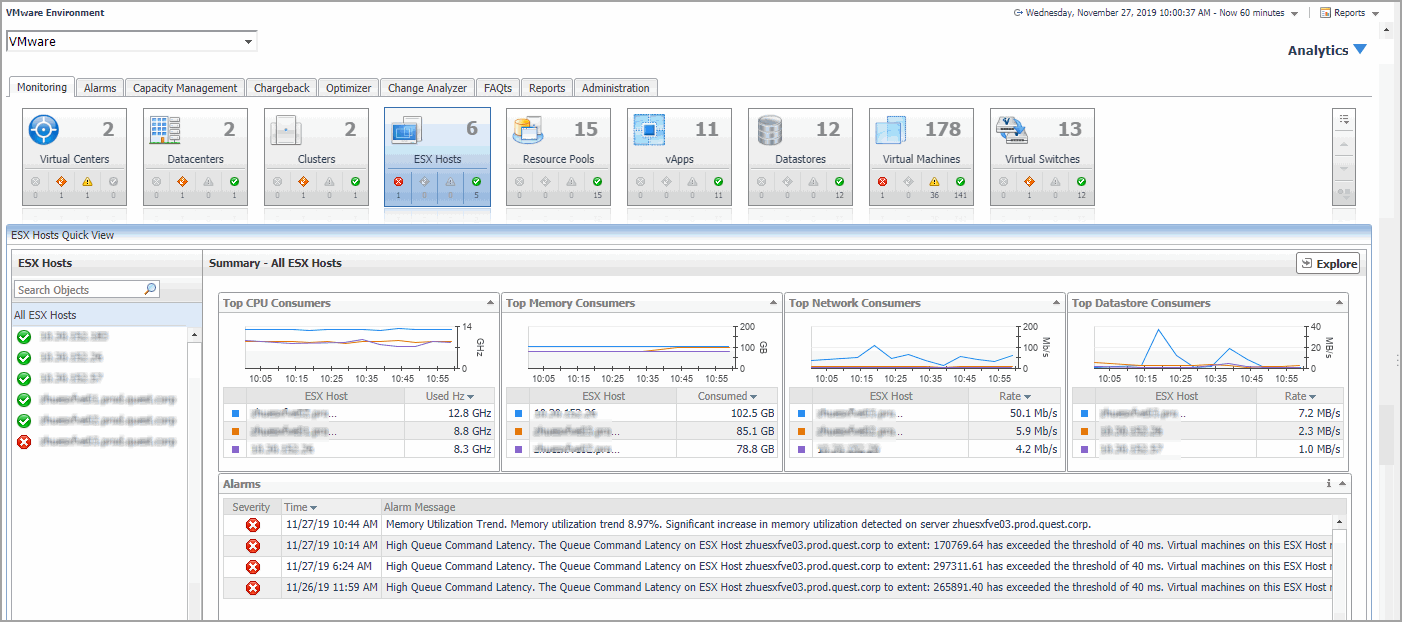The height and width of the screenshot is (622, 1402).
Task: Filter ESX Hosts by critical alarm status
Action: pyautogui.click(x=398, y=182)
